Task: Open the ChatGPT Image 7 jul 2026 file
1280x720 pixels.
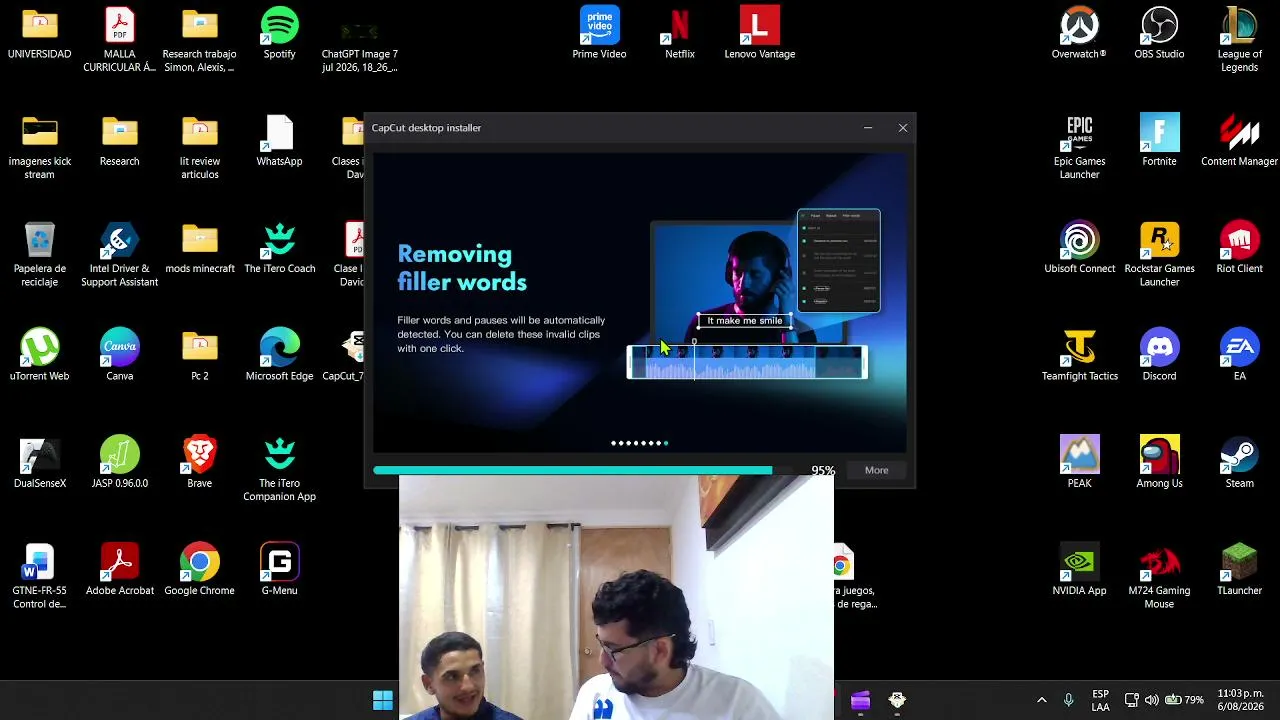Action: click(360, 40)
